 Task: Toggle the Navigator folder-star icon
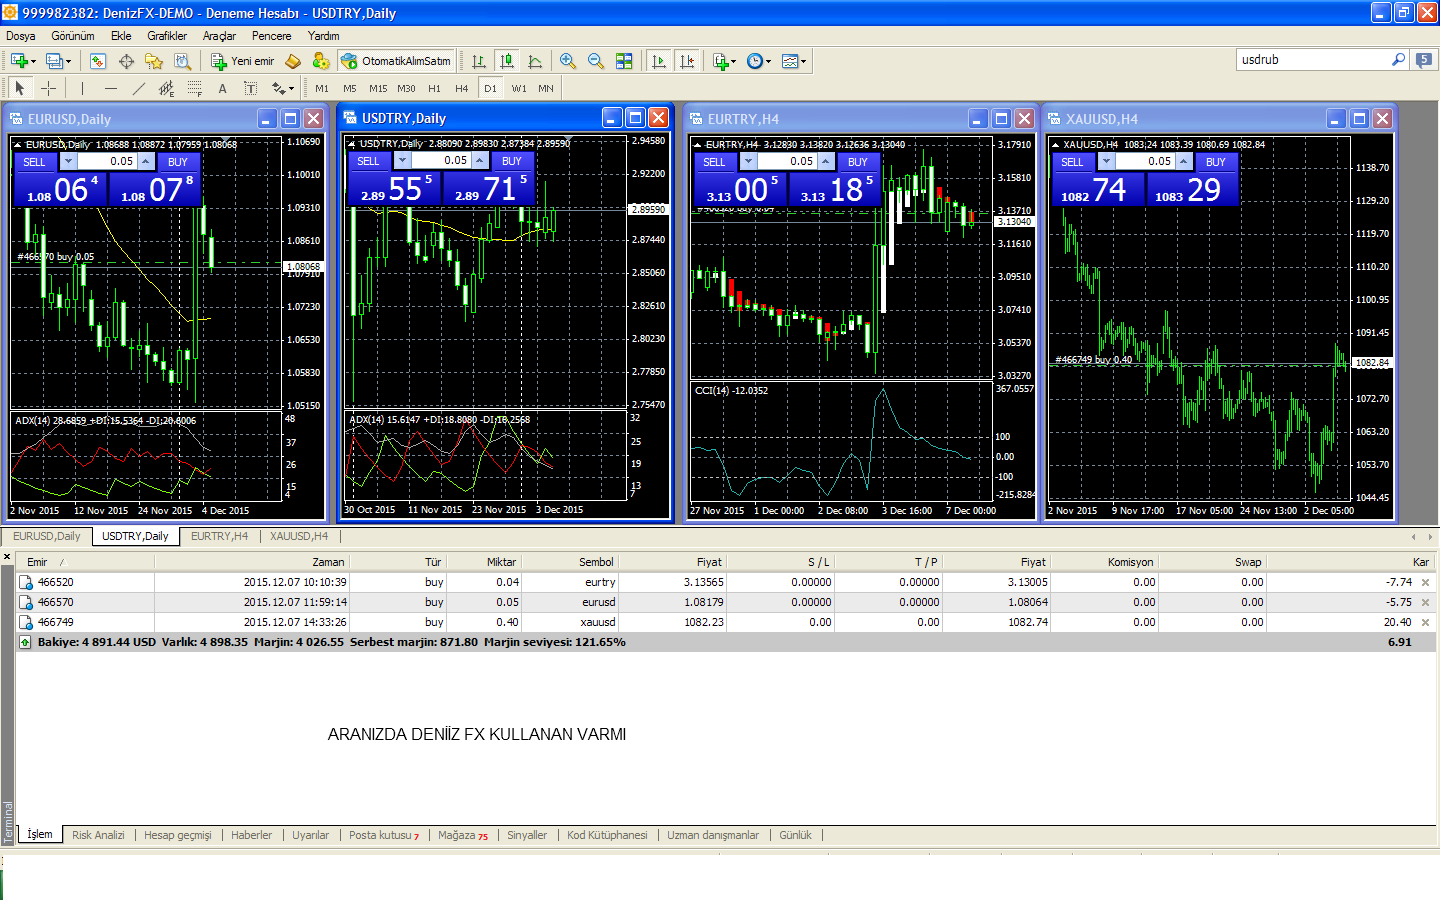coord(153,61)
